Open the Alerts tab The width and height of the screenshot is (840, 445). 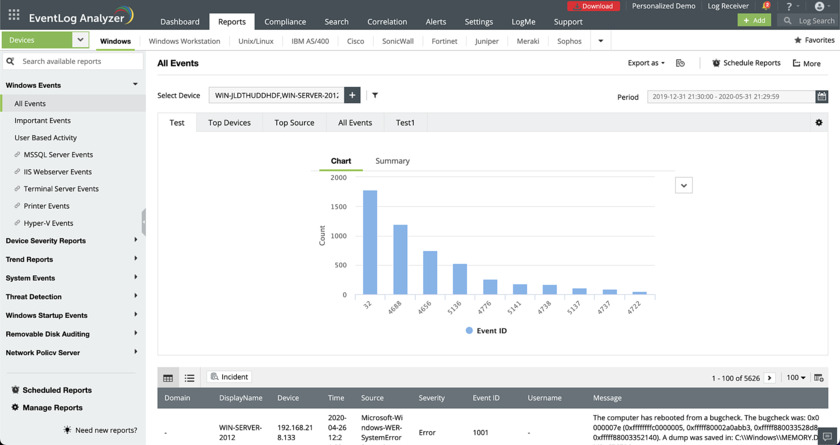tap(436, 22)
